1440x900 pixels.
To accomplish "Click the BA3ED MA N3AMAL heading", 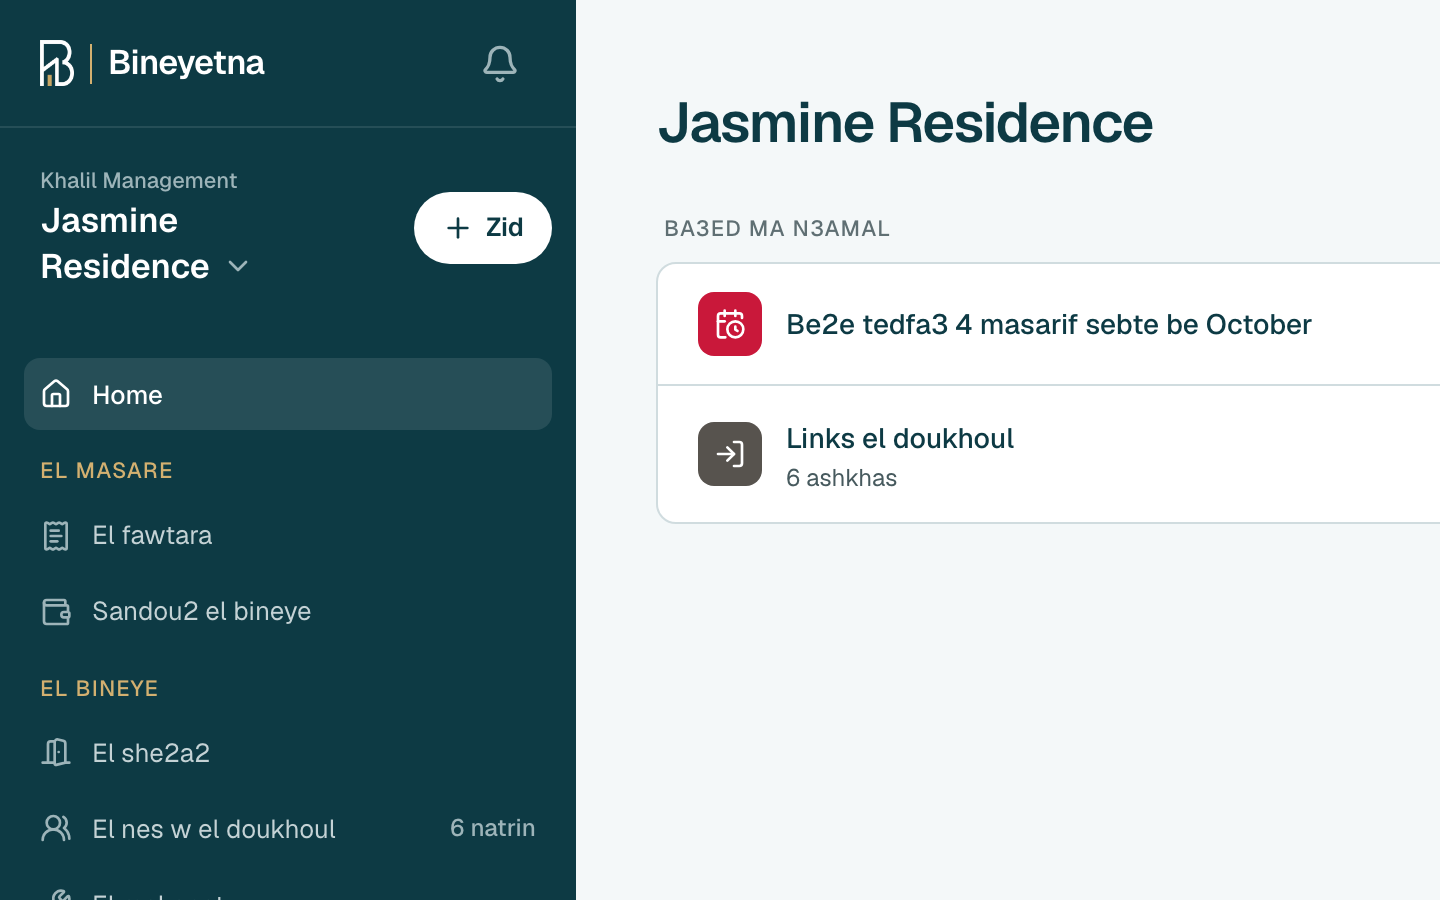I will tap(777, 228).
